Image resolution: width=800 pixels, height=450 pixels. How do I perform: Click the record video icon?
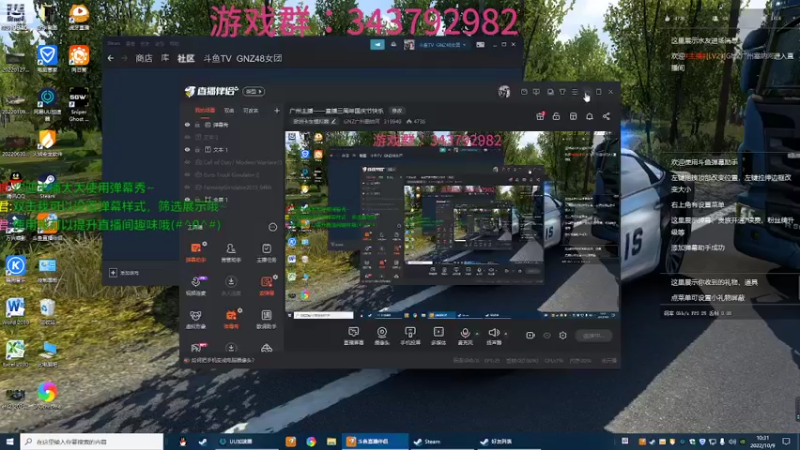click(530, 335)
